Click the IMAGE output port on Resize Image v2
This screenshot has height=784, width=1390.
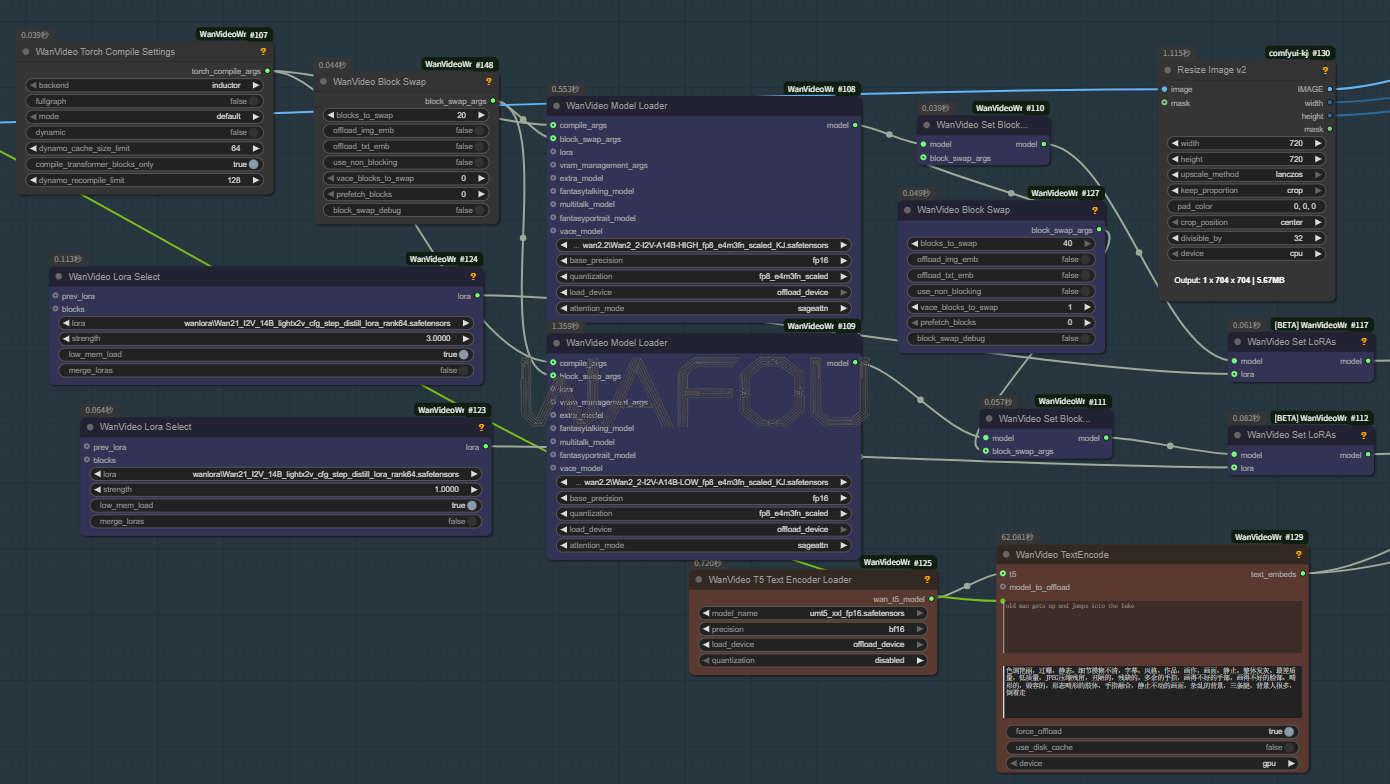(x=1329, y=89)
